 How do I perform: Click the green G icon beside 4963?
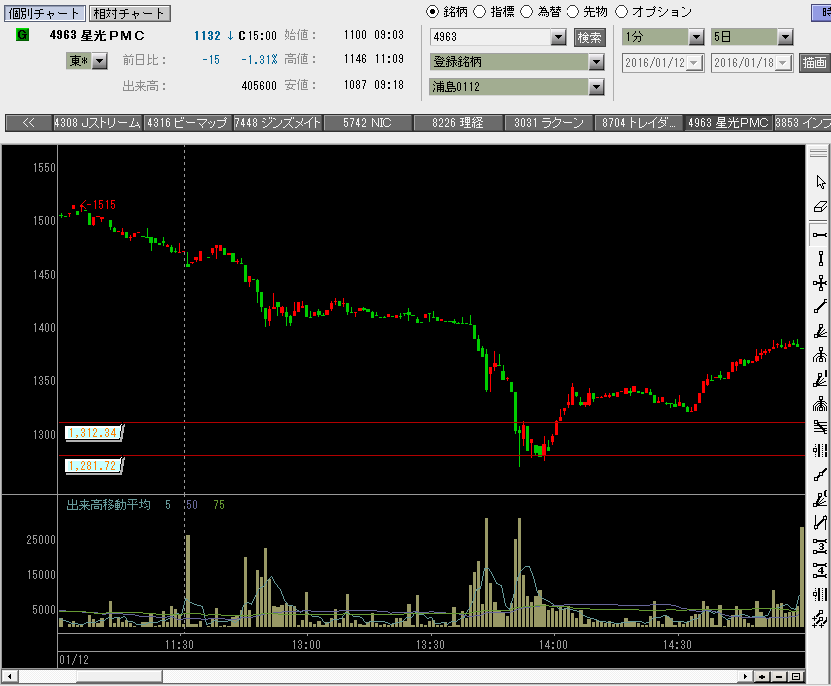coord(22,35)
